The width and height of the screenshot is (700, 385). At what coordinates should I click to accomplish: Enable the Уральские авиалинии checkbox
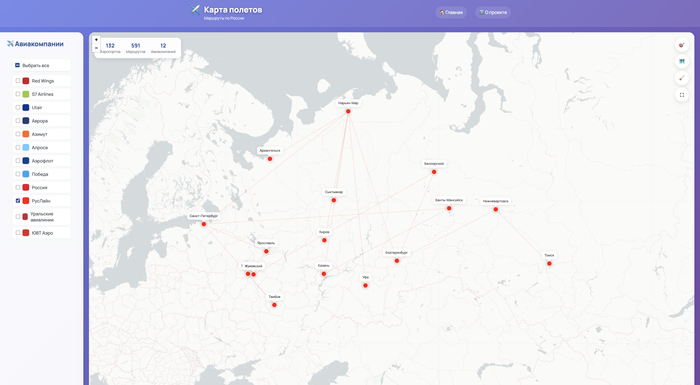tap(18, 217)
